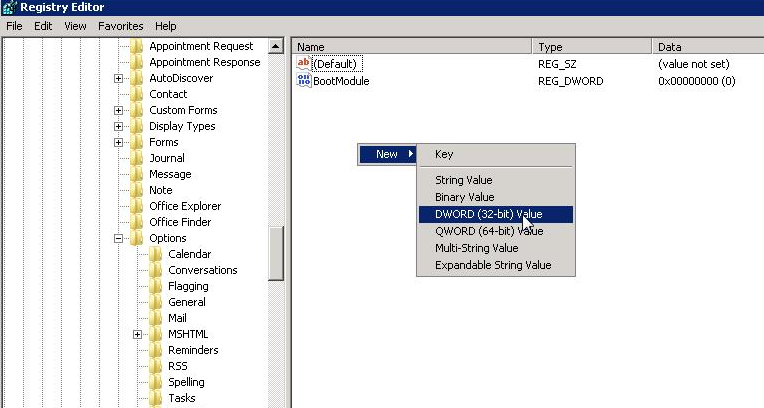Click the Appointment Response folder icon
Screen dimensions: 764x408
pyautogui.click(x=137, y=62)
